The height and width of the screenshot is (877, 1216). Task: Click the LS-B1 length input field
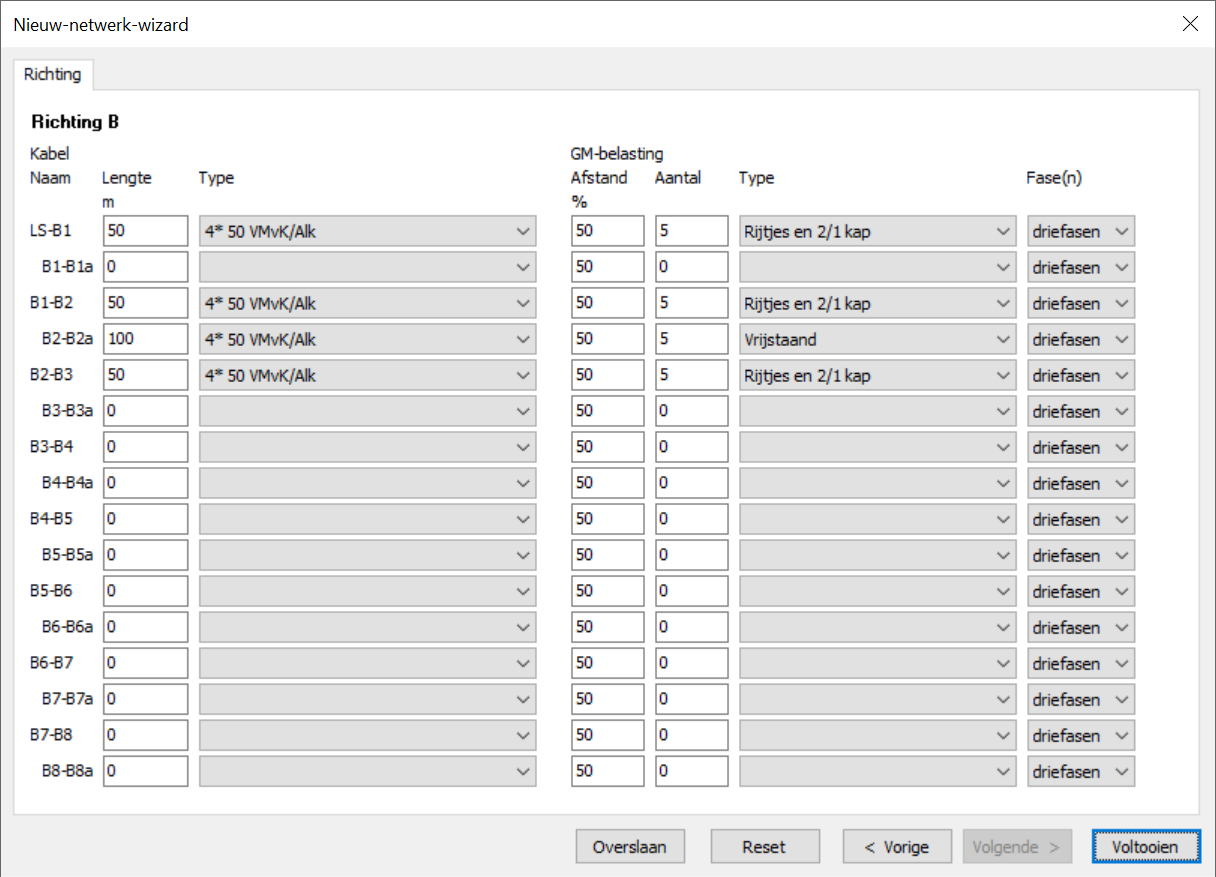coord(145,232)
